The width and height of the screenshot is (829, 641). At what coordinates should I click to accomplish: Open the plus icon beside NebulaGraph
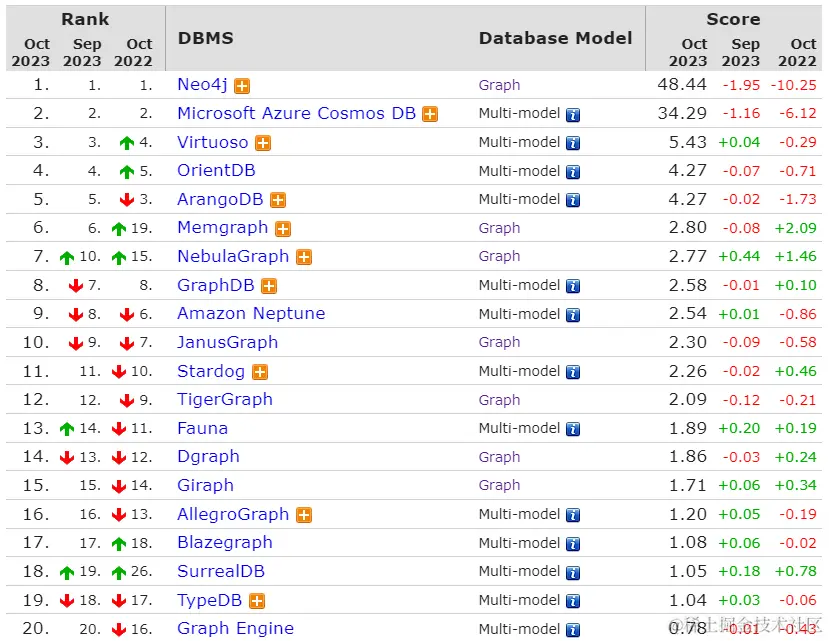pos(303,257)
